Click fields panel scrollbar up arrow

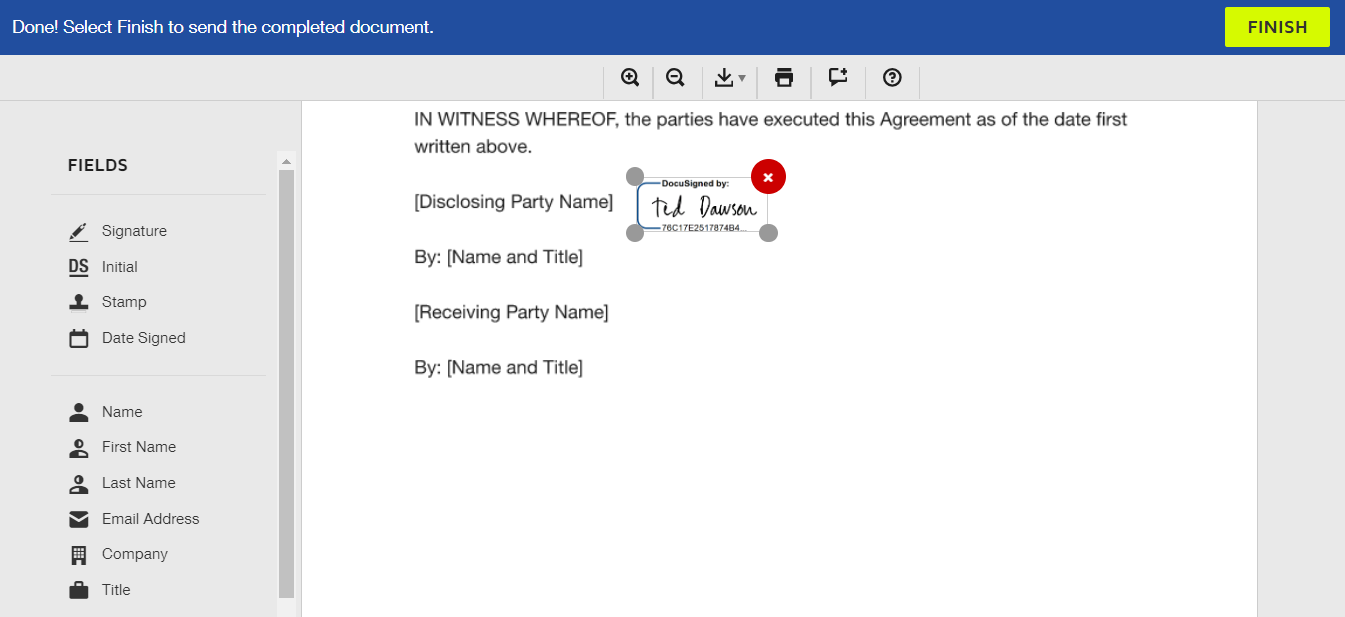286,161
